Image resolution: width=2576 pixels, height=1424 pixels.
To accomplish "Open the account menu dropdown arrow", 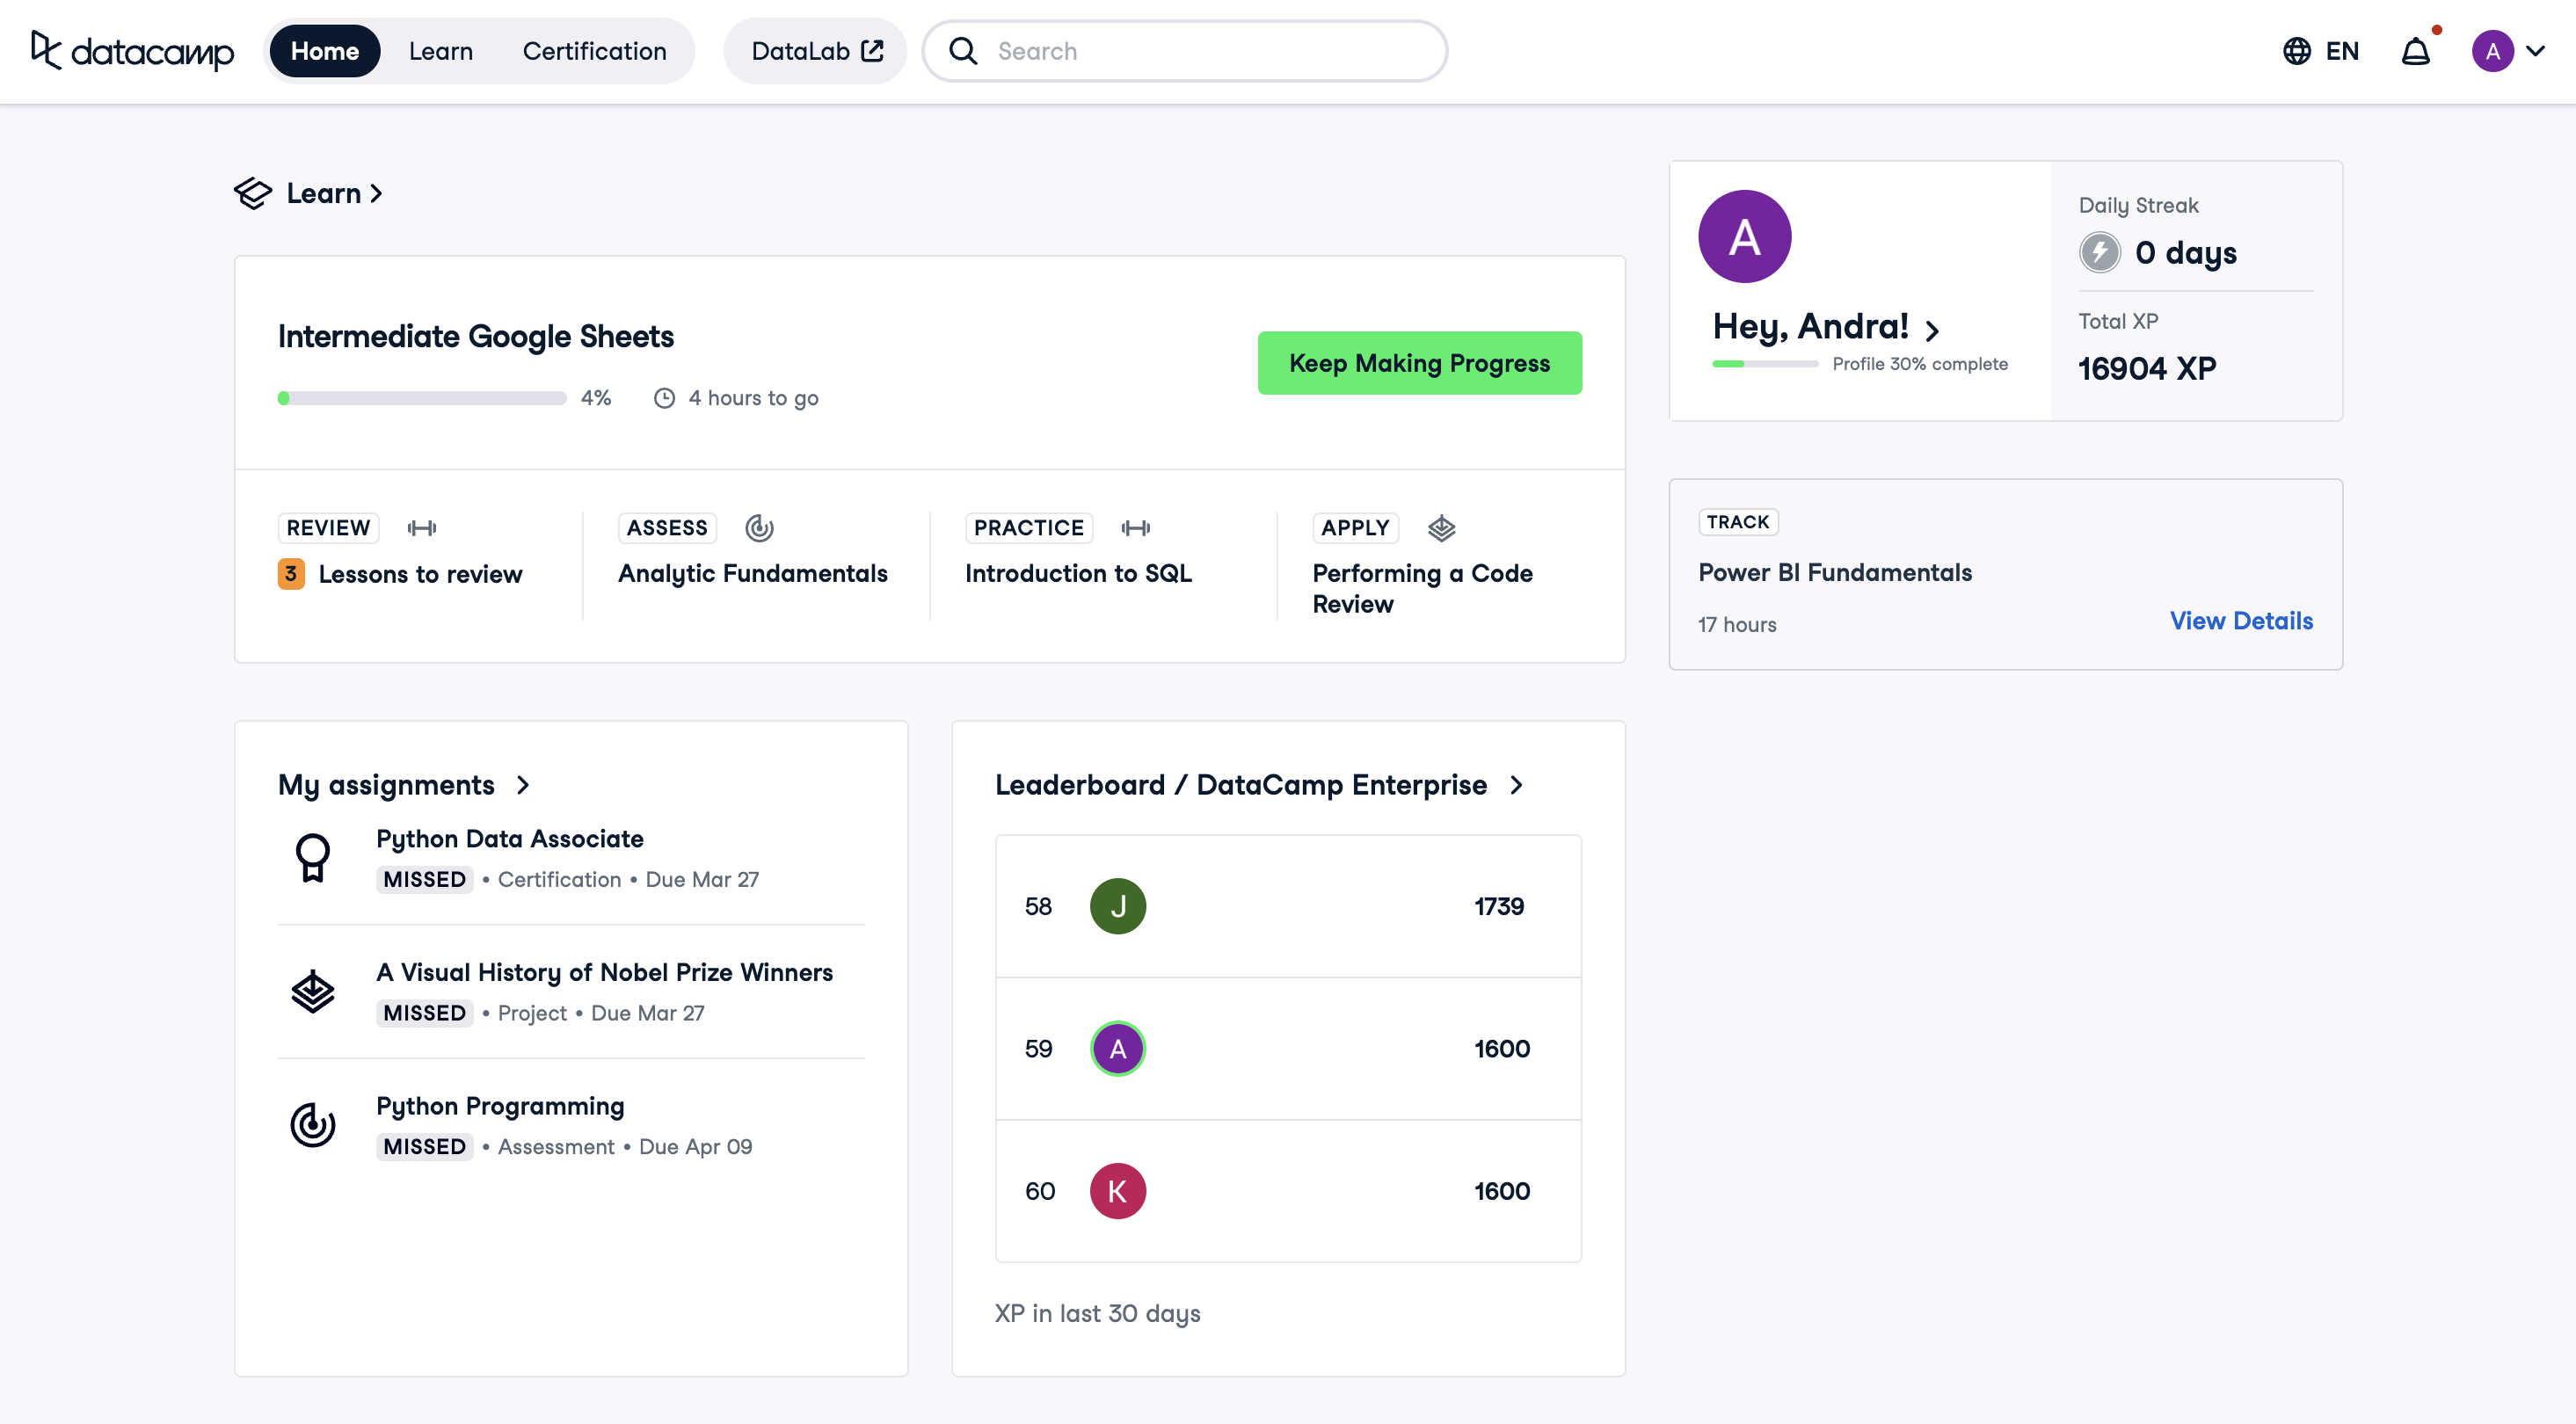I will [2536, 51].
